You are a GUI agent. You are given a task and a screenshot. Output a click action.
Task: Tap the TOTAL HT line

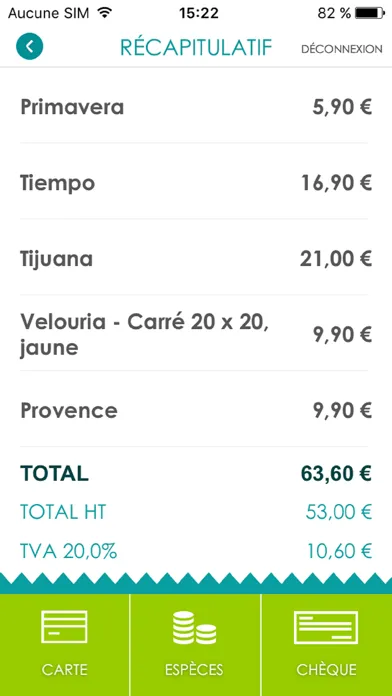coord(196,512)
